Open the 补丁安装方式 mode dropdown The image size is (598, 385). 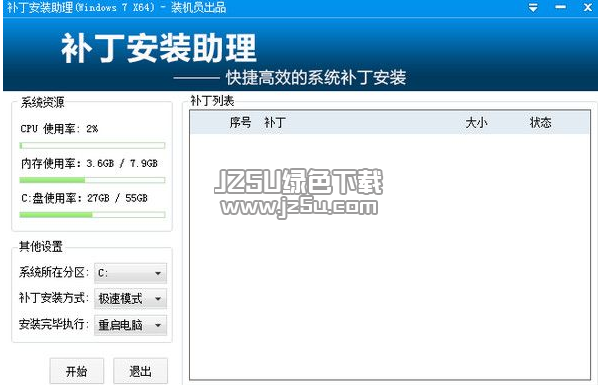pos(130,299)
